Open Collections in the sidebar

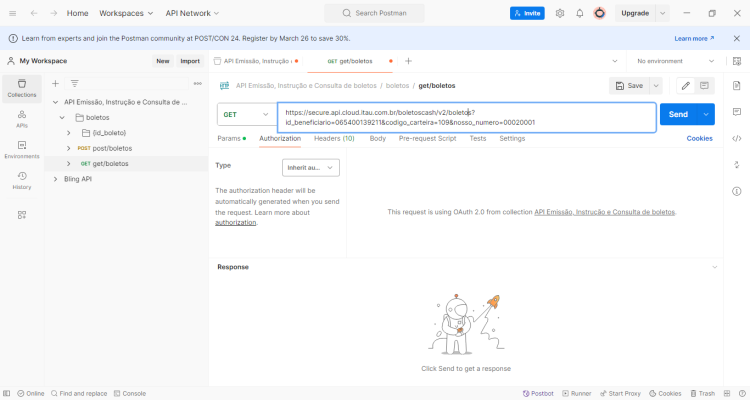point(22,89)
